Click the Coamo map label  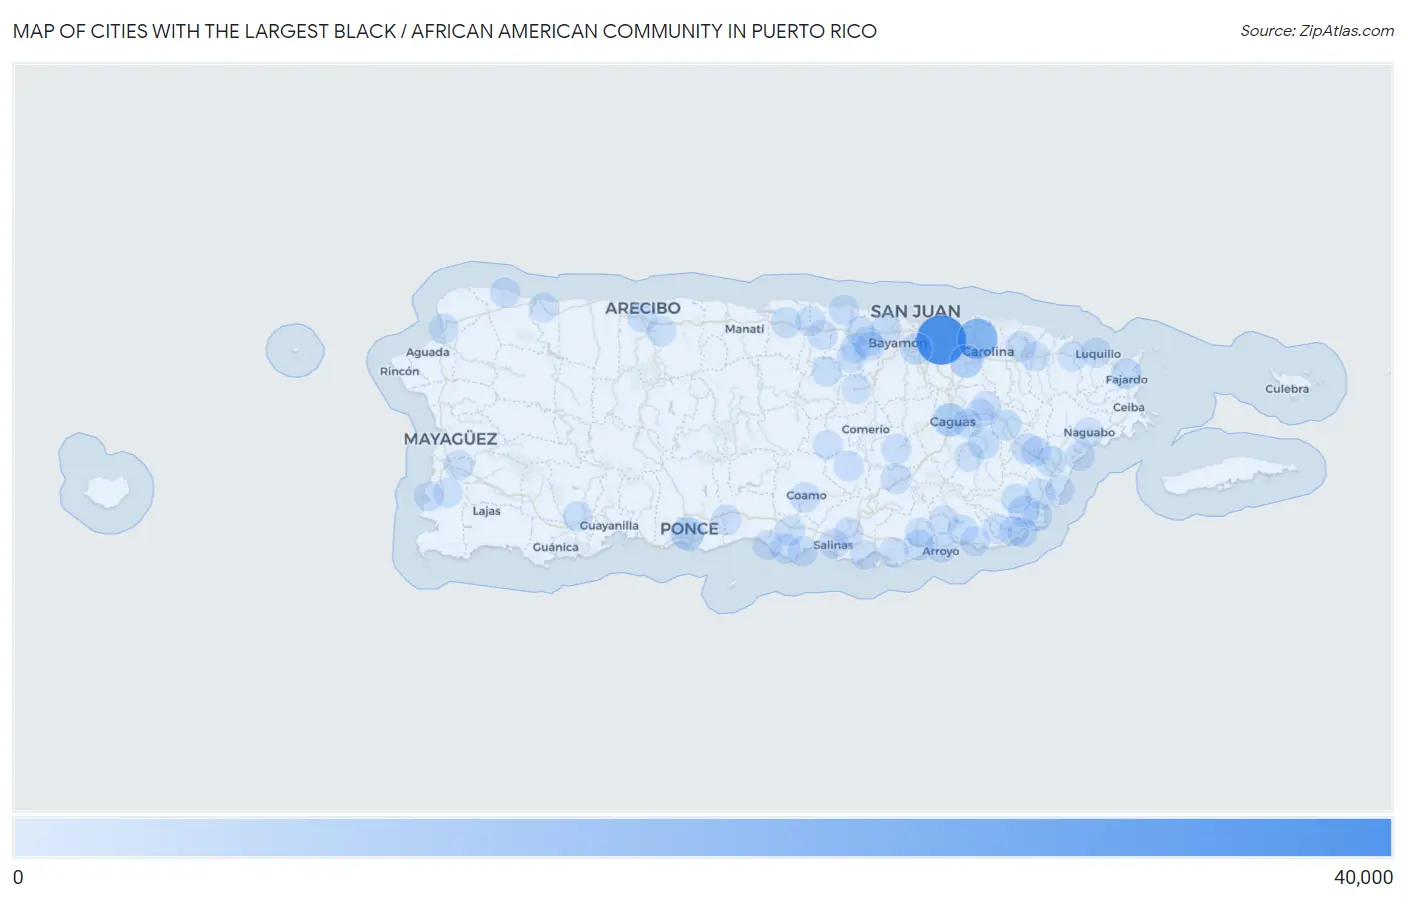point(806,496)
